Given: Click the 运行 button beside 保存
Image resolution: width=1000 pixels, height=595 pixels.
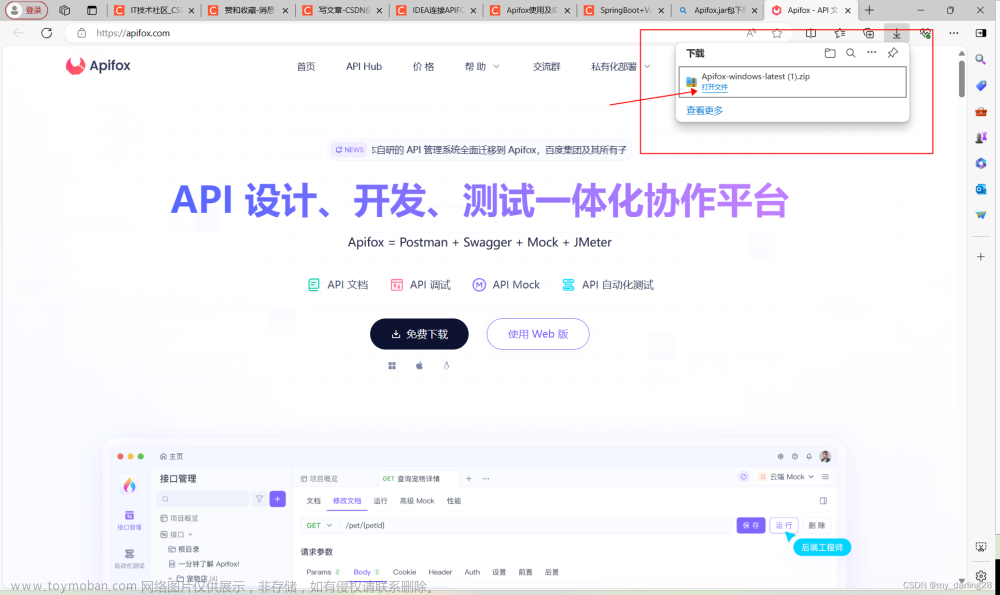Looking at the screenshot, I should pos(784,525).
